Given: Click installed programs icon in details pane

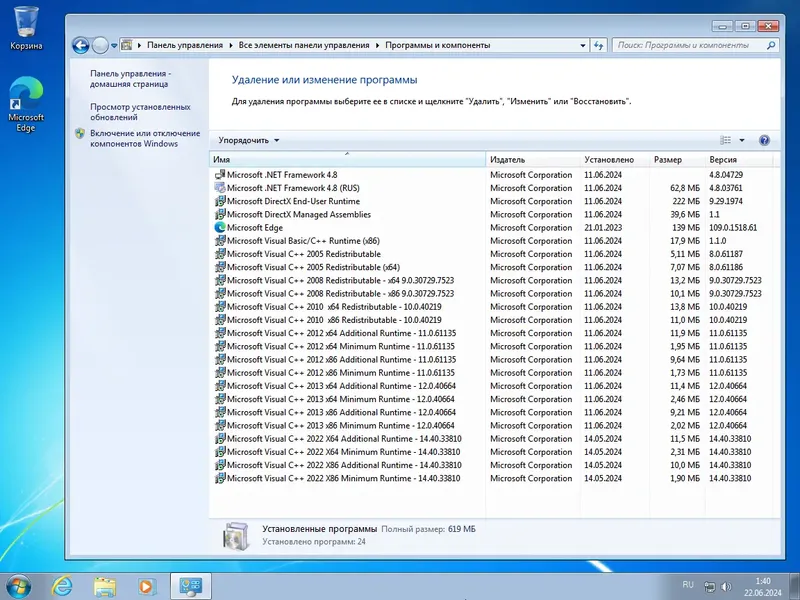Looking at the screenshot, I should pyautogui.click(x=236, y=536).
